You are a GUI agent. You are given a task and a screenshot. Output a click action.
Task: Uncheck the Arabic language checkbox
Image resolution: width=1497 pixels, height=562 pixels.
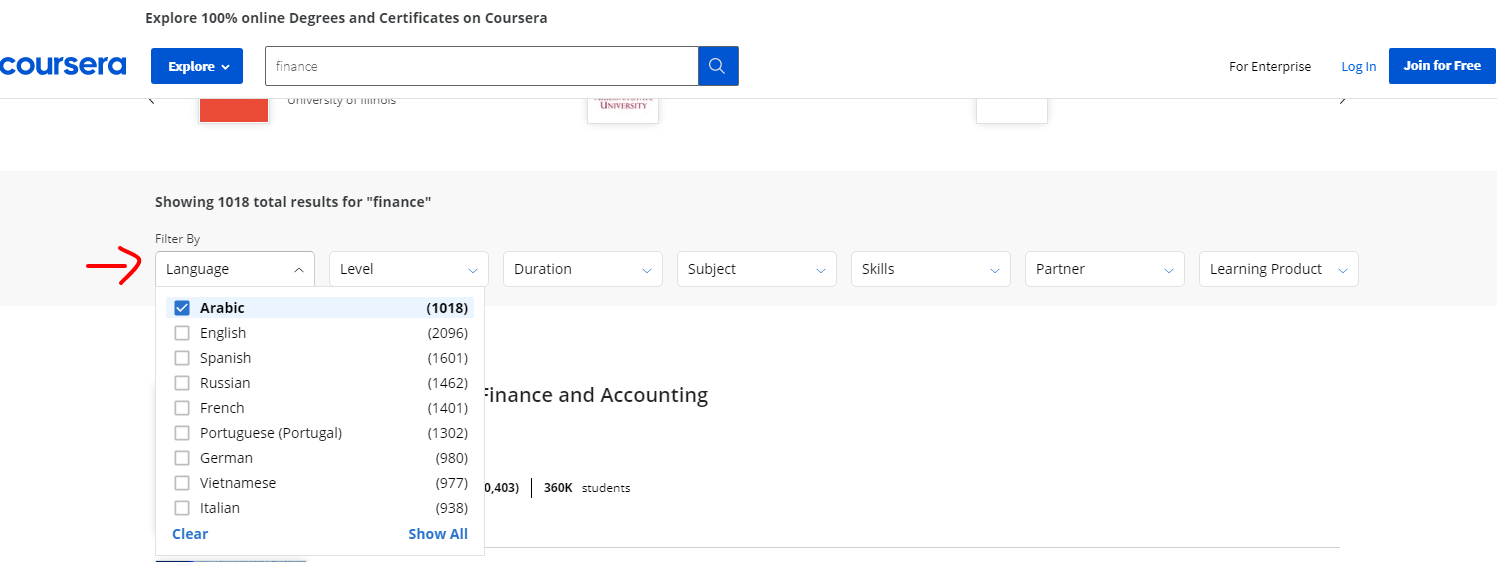[x=182, y=308]
